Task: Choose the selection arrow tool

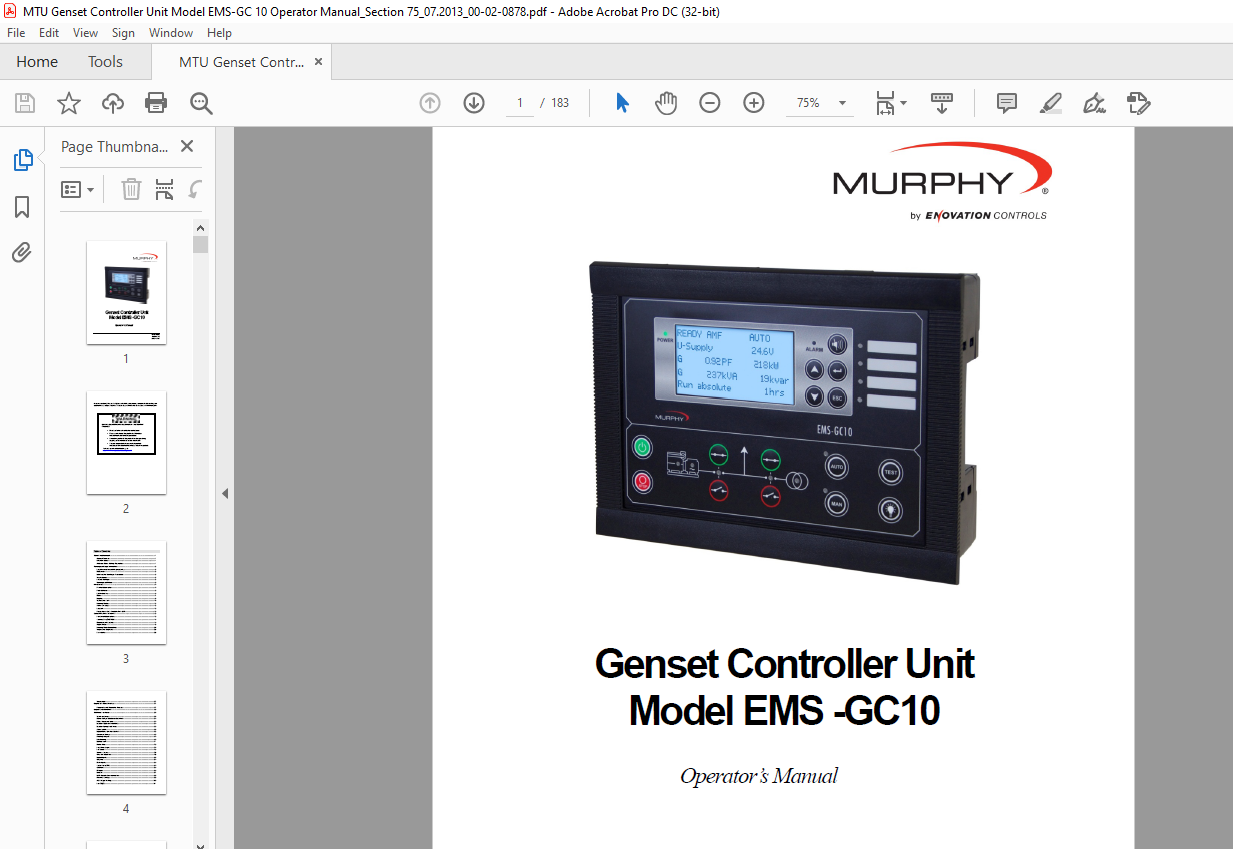Action: pos(622,103)
